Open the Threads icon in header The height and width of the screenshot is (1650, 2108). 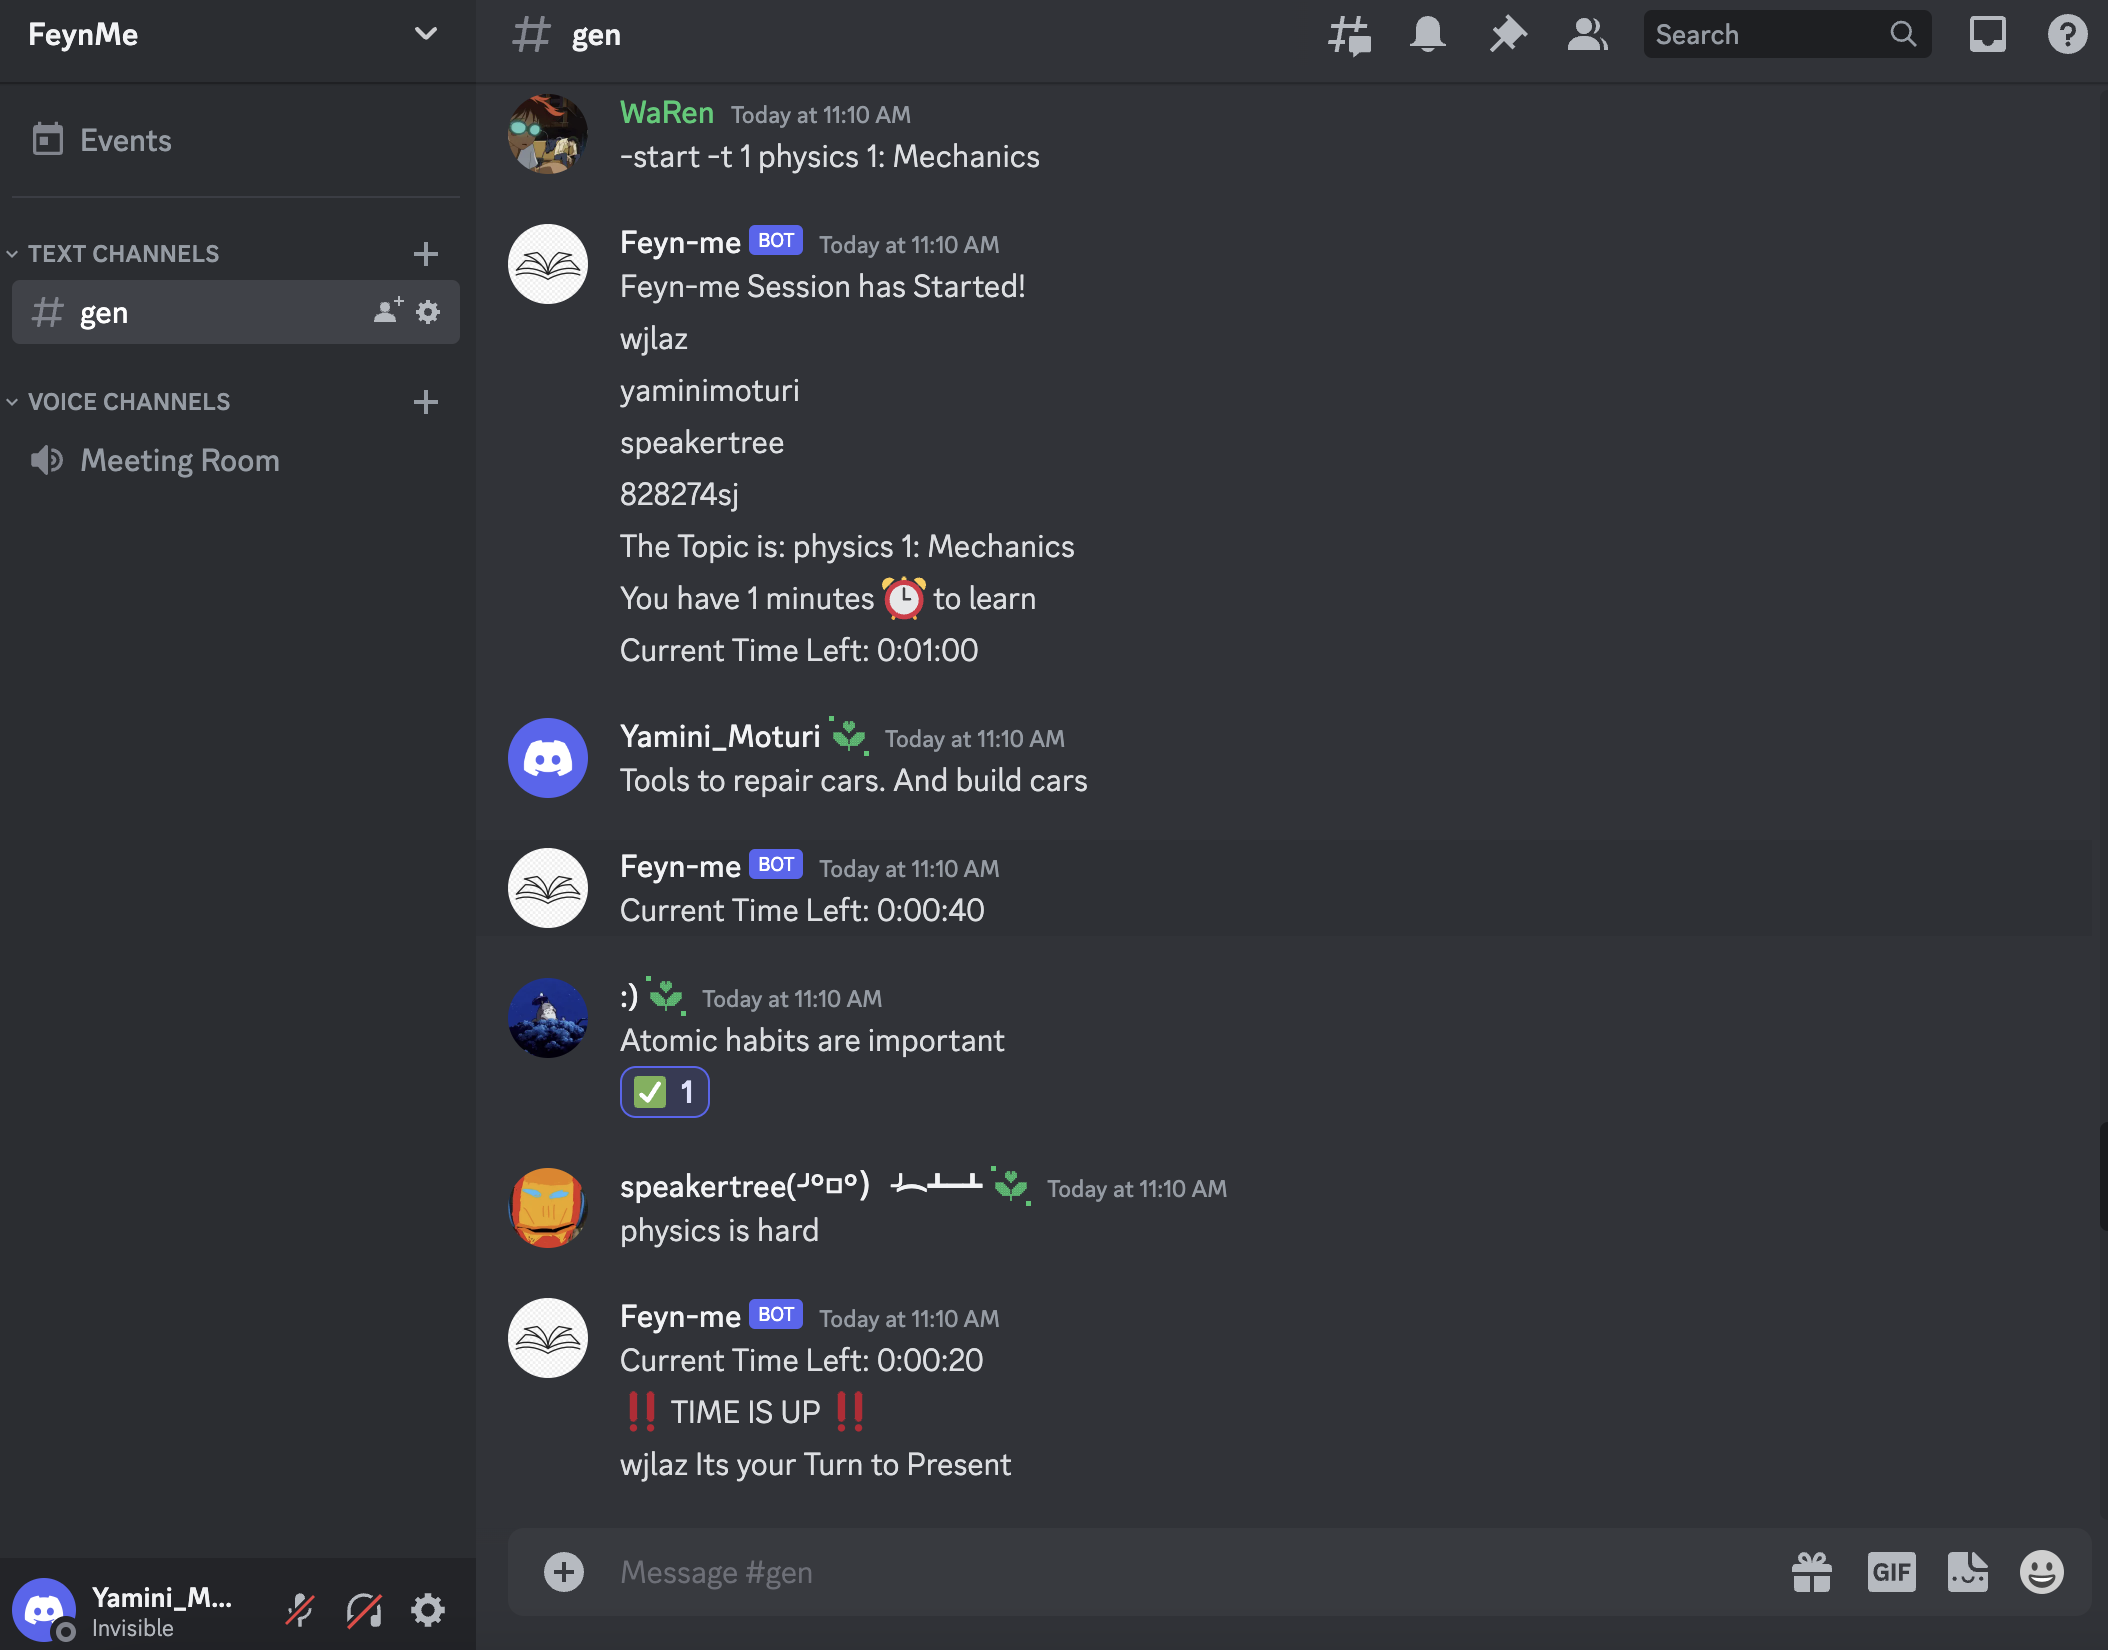click(x=1348, y=36)
